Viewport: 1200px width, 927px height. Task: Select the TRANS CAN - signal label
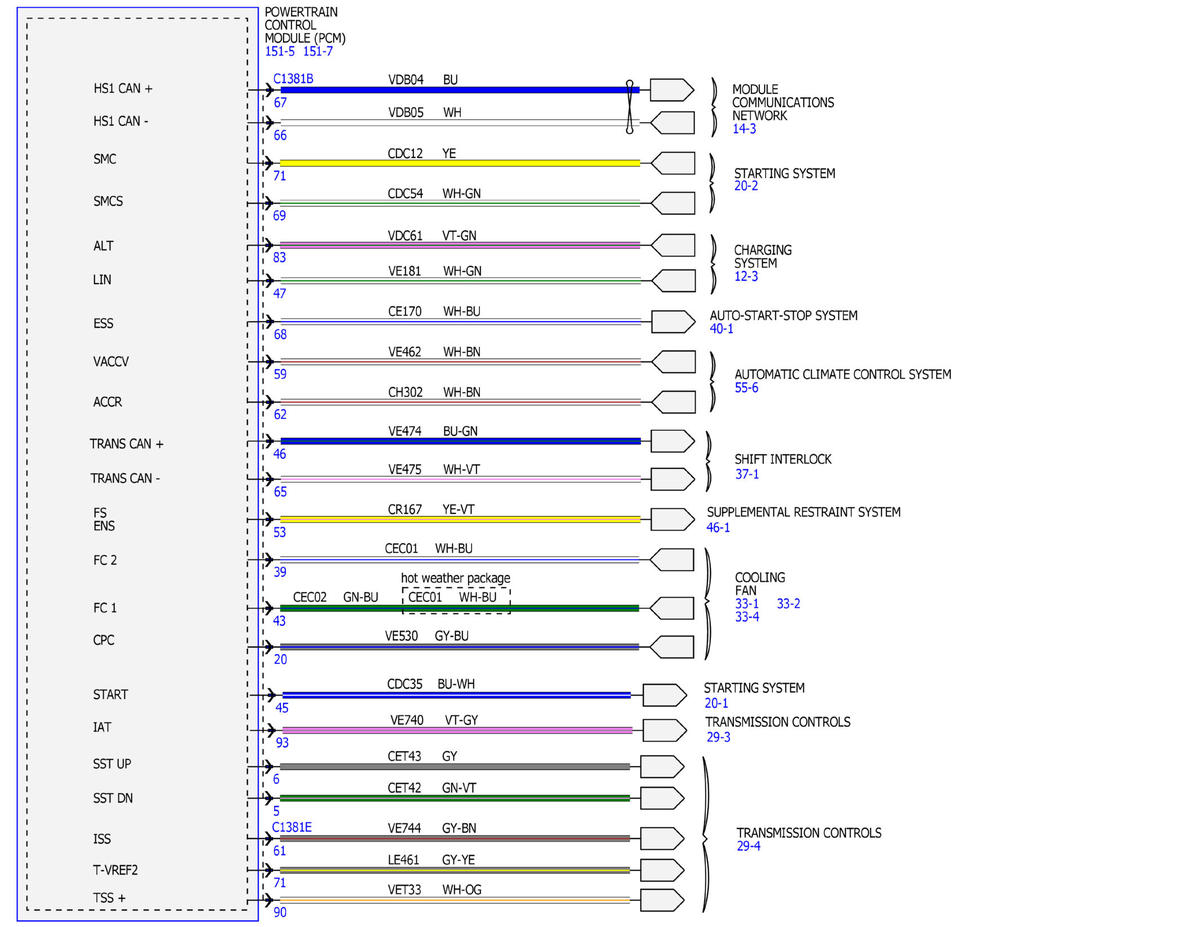[x=126, y=478]
